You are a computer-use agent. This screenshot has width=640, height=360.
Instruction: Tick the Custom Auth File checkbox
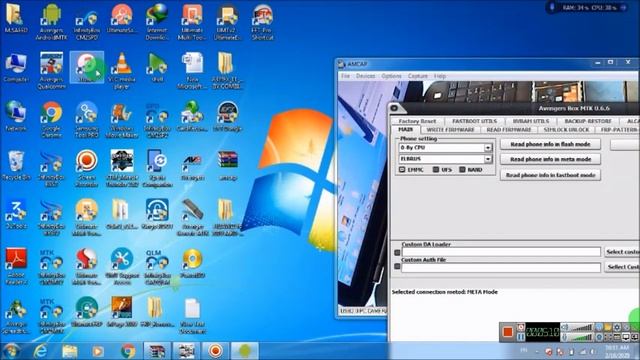[397, 267]
